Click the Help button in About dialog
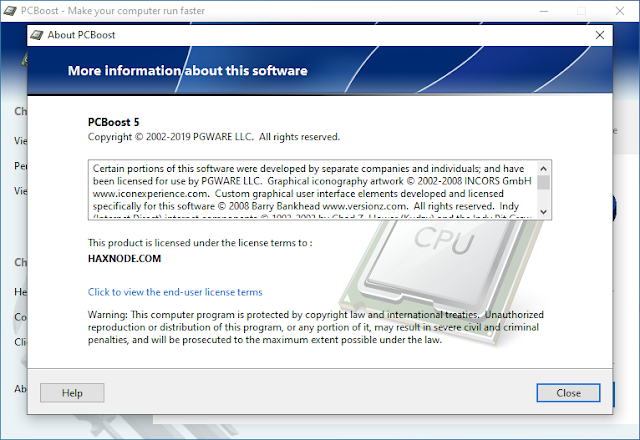The height and width of the screenshot is (440, 640). (x=72, y=393)
